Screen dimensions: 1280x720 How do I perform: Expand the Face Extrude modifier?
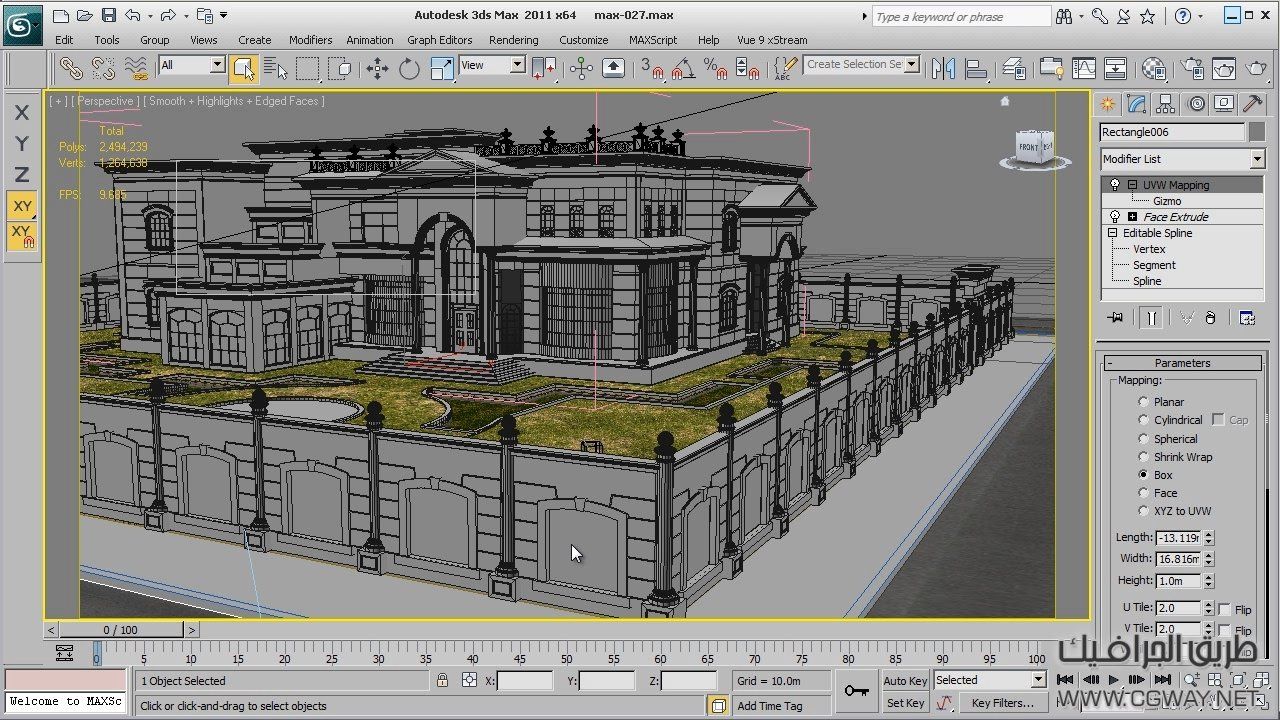(x=1132, y=217)
